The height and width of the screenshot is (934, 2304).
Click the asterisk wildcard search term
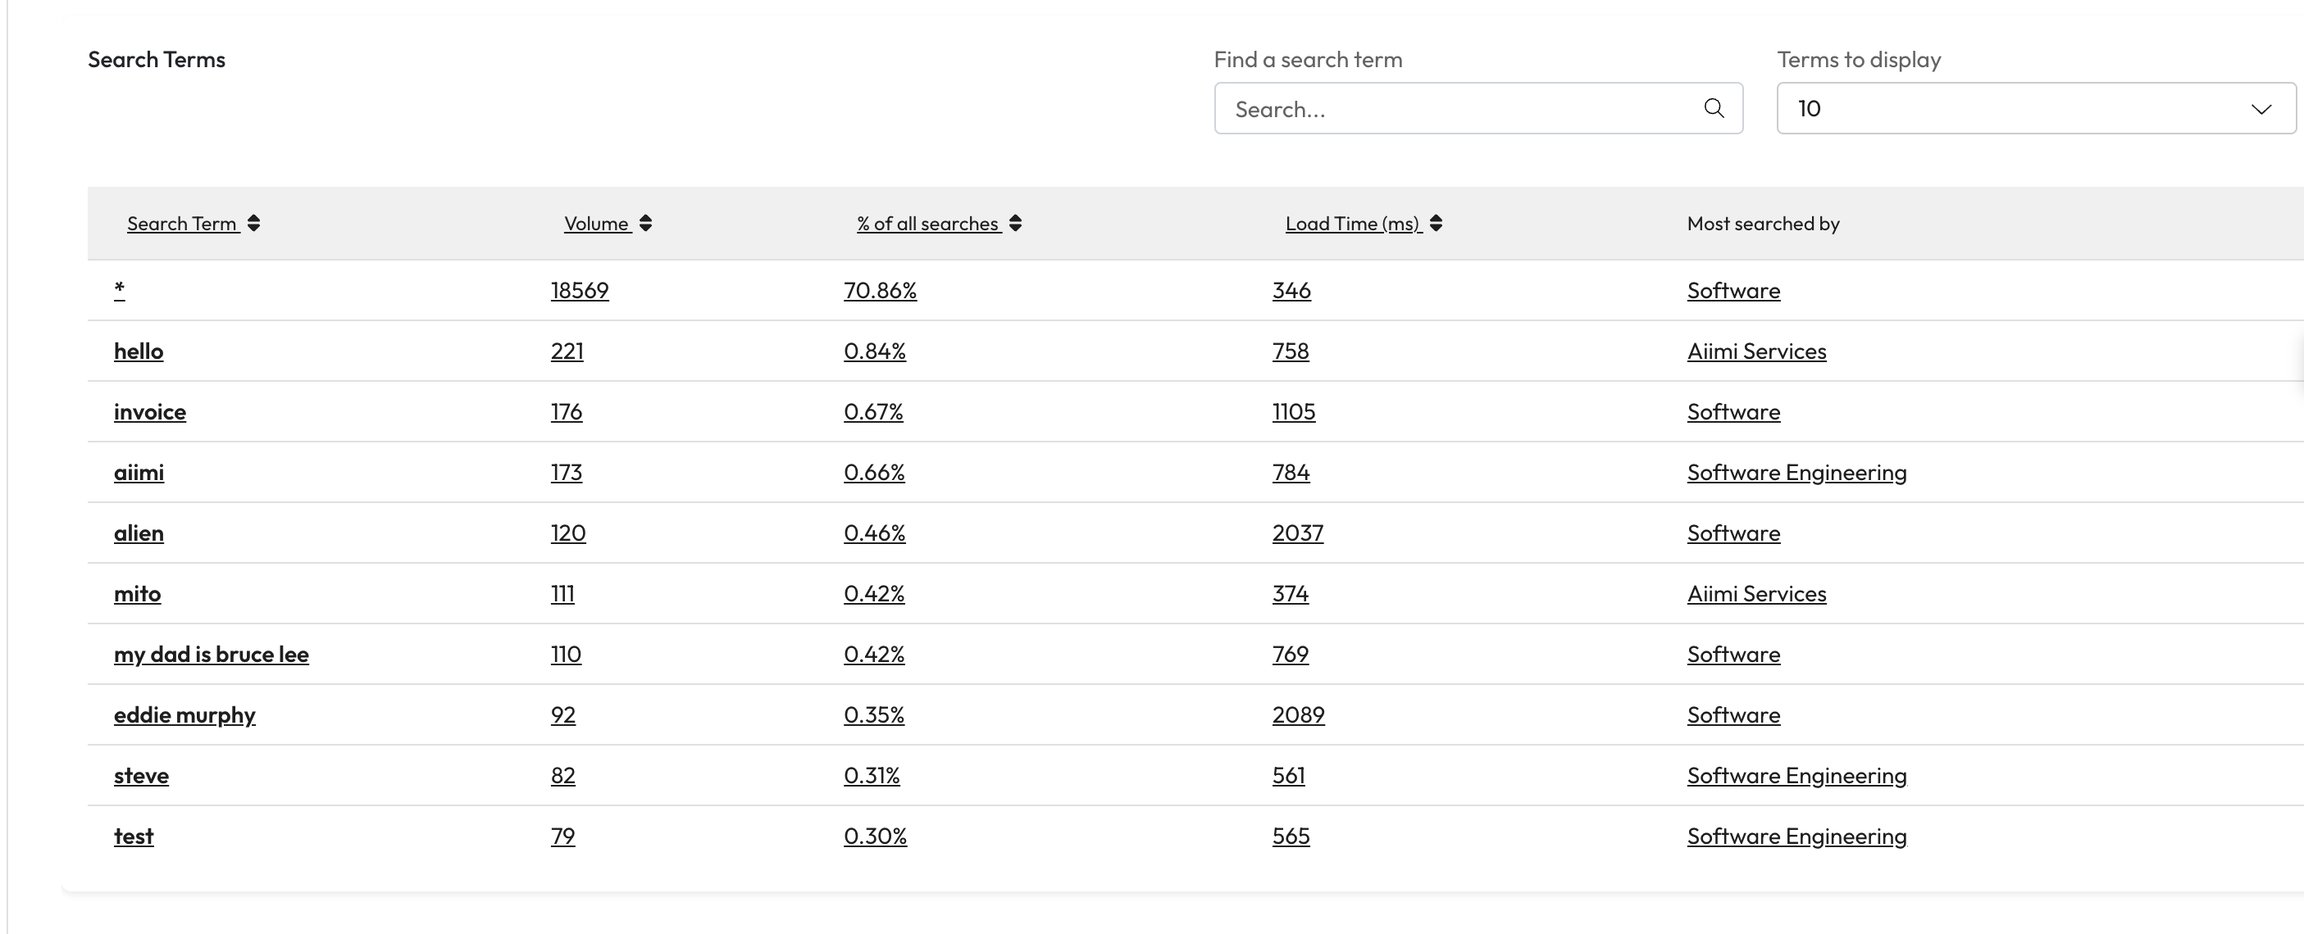point(119,290)
